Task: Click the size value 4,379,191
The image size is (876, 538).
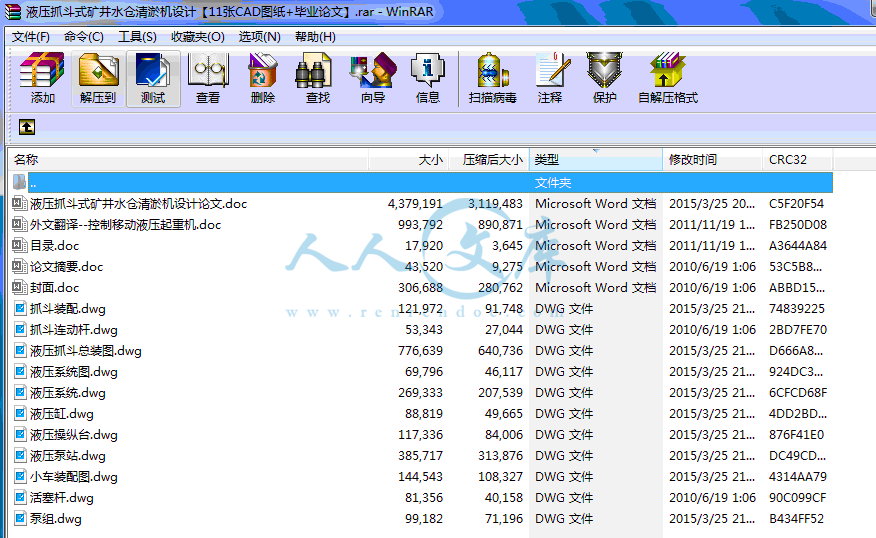Action: click(415, 204)
